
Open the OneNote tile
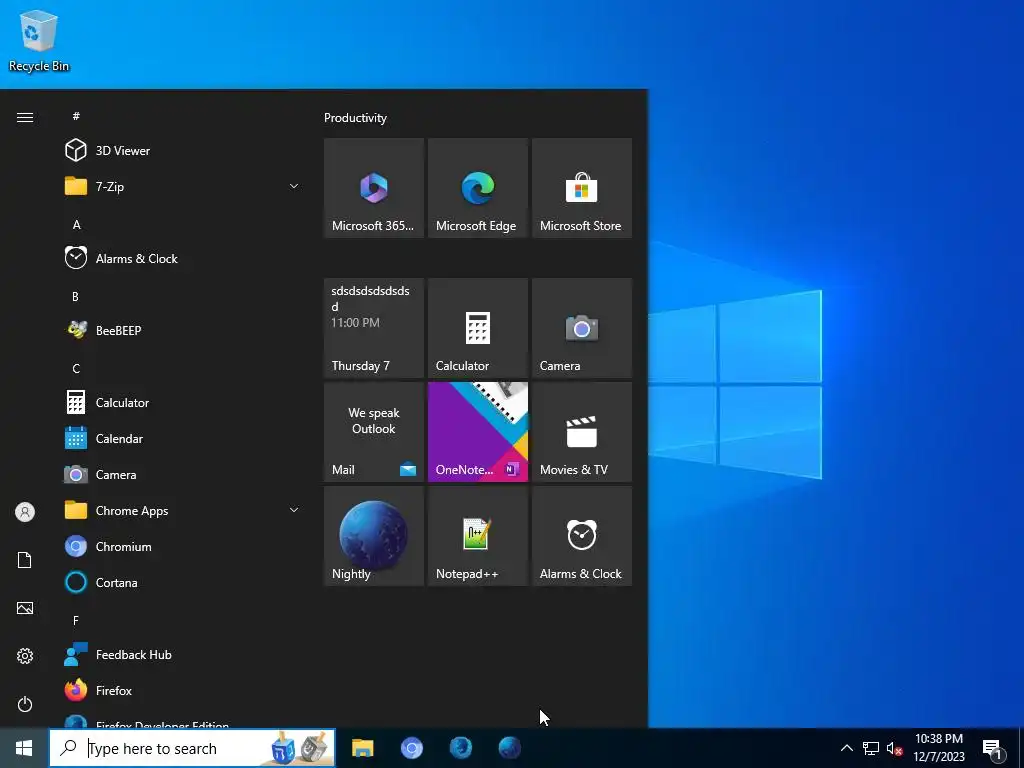[477, 432]
